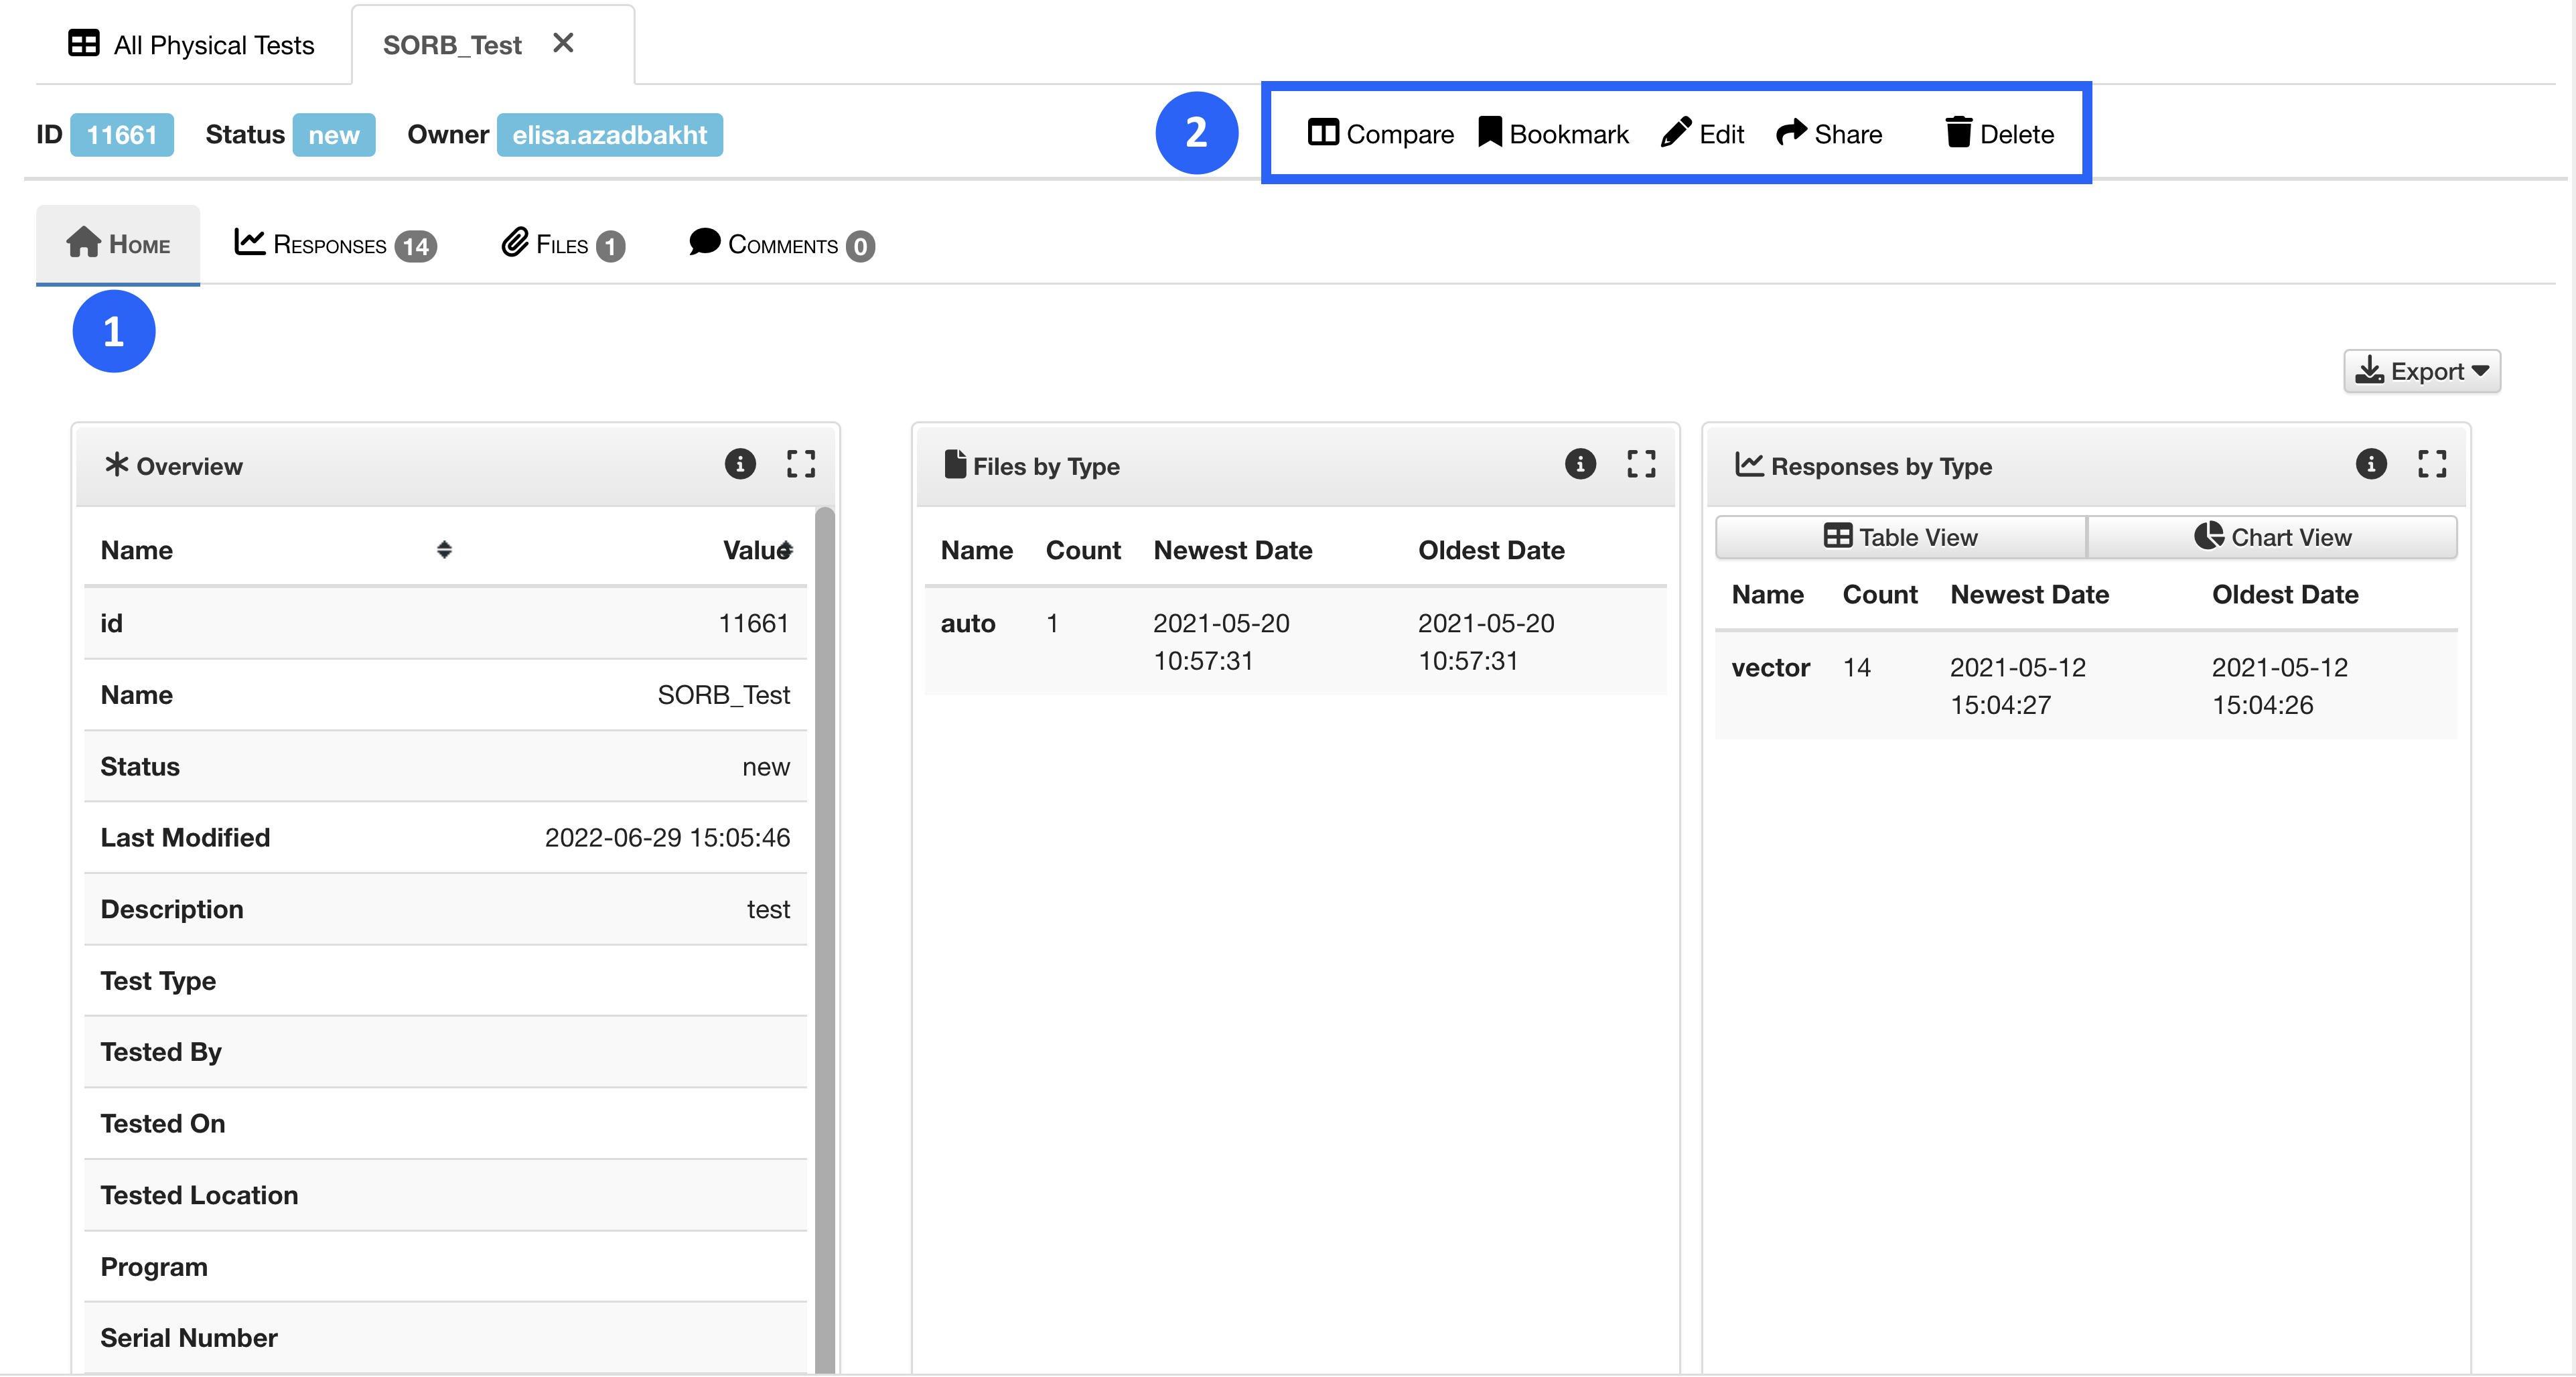Viewport: 2576px width, 1377px height.
Task: Expand Overview panel to fullscreen
Action: [800, 464]
